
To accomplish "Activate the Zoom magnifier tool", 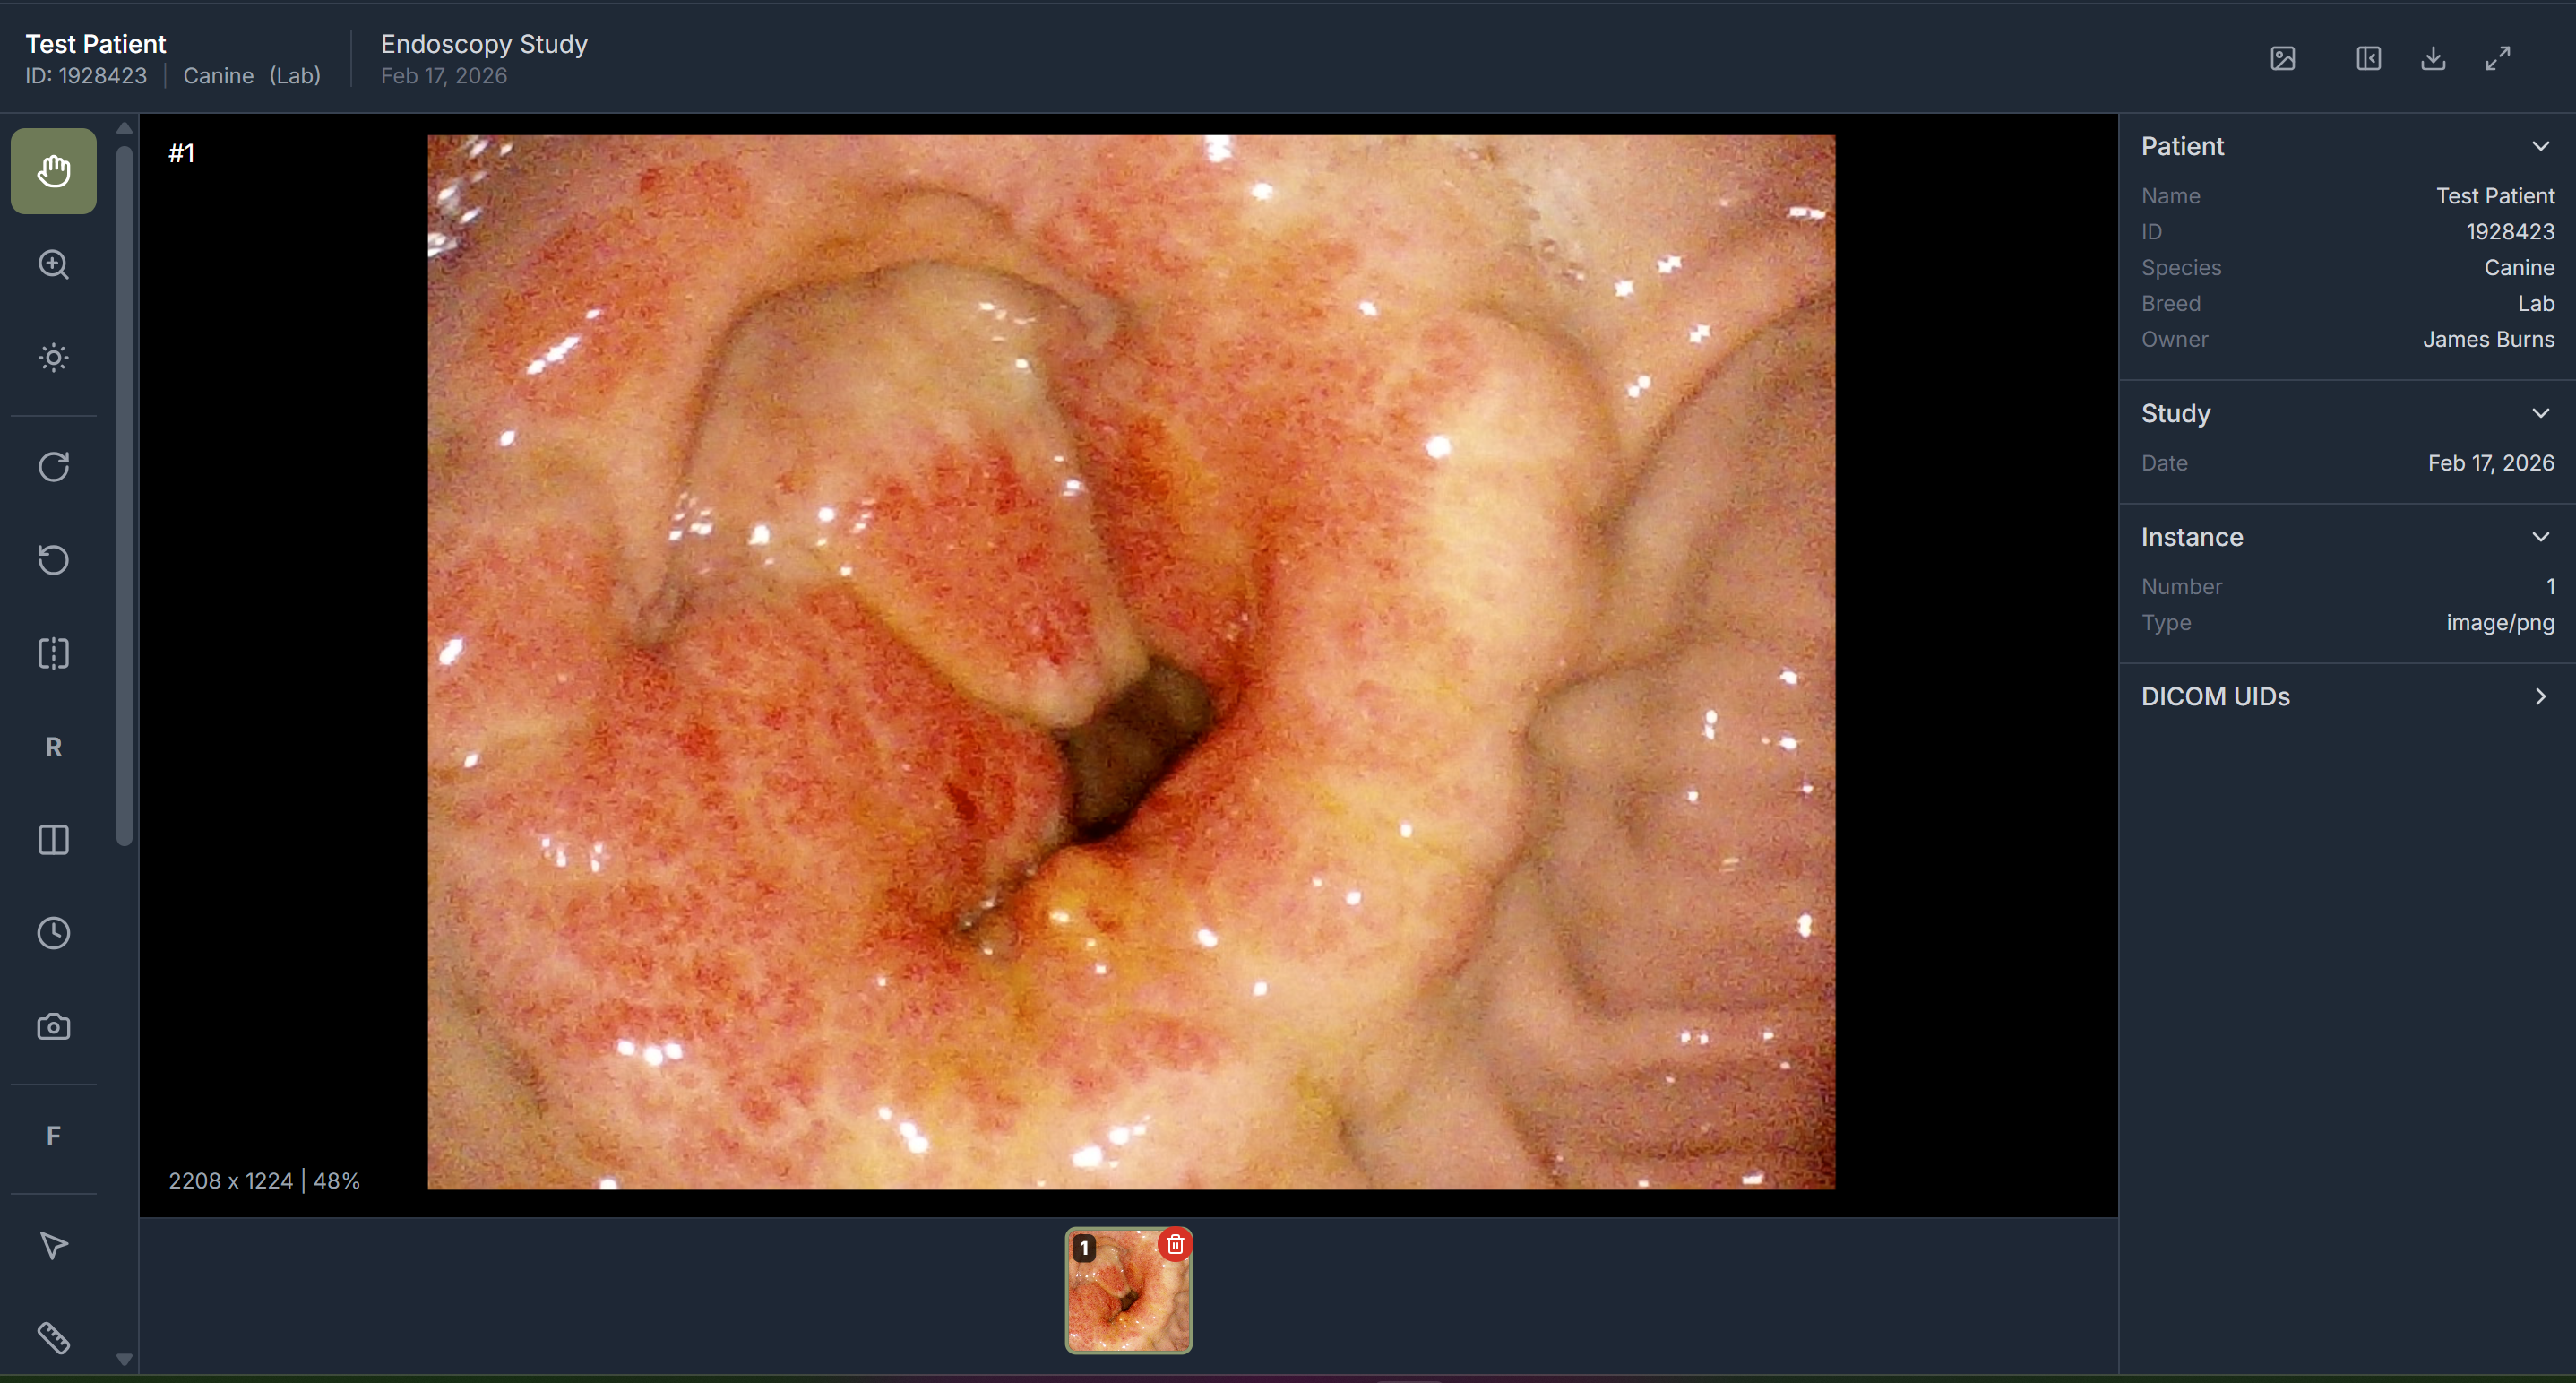I will pyautogui.click(x=52, y=264).
